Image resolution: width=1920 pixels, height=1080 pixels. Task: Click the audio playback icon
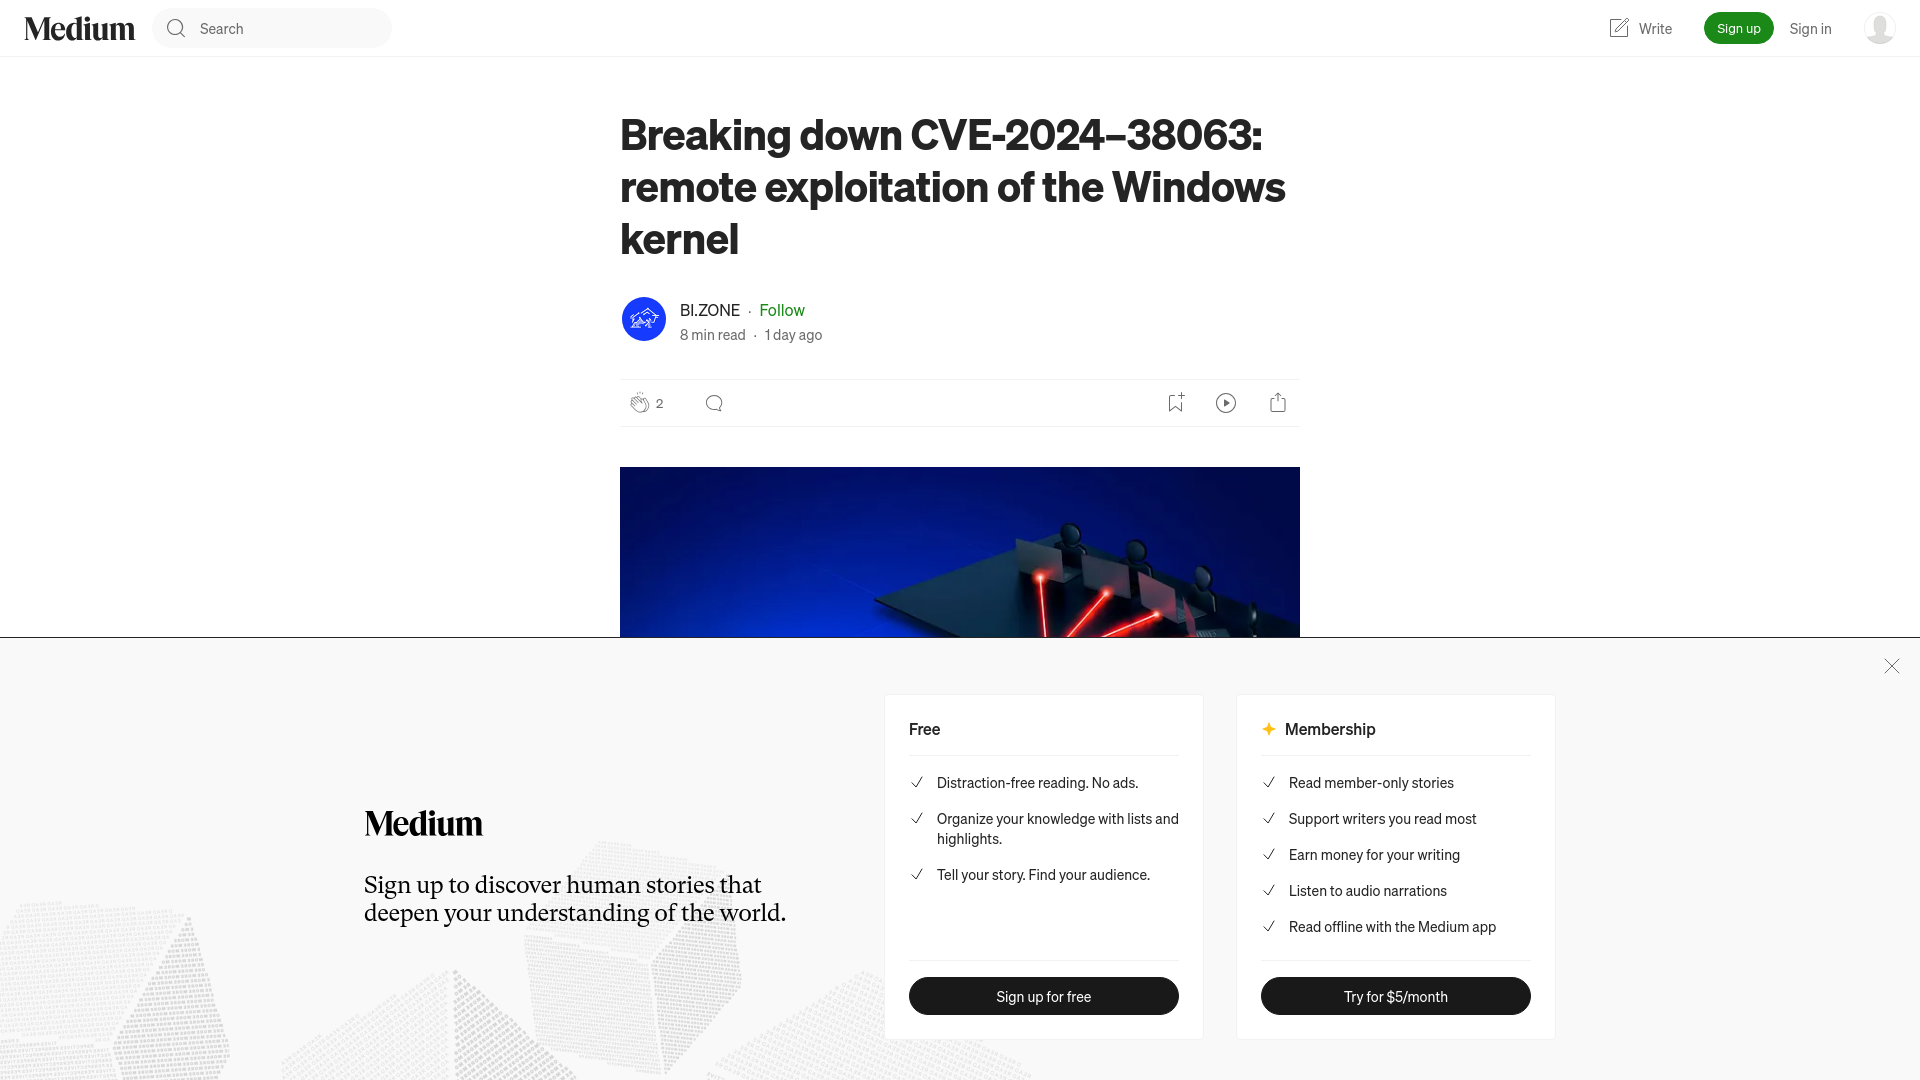click(x=1226, y=402)
